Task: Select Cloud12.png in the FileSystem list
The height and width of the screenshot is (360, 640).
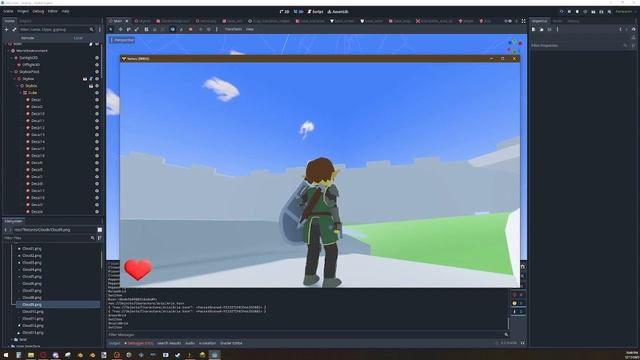Action: (33, 326)
